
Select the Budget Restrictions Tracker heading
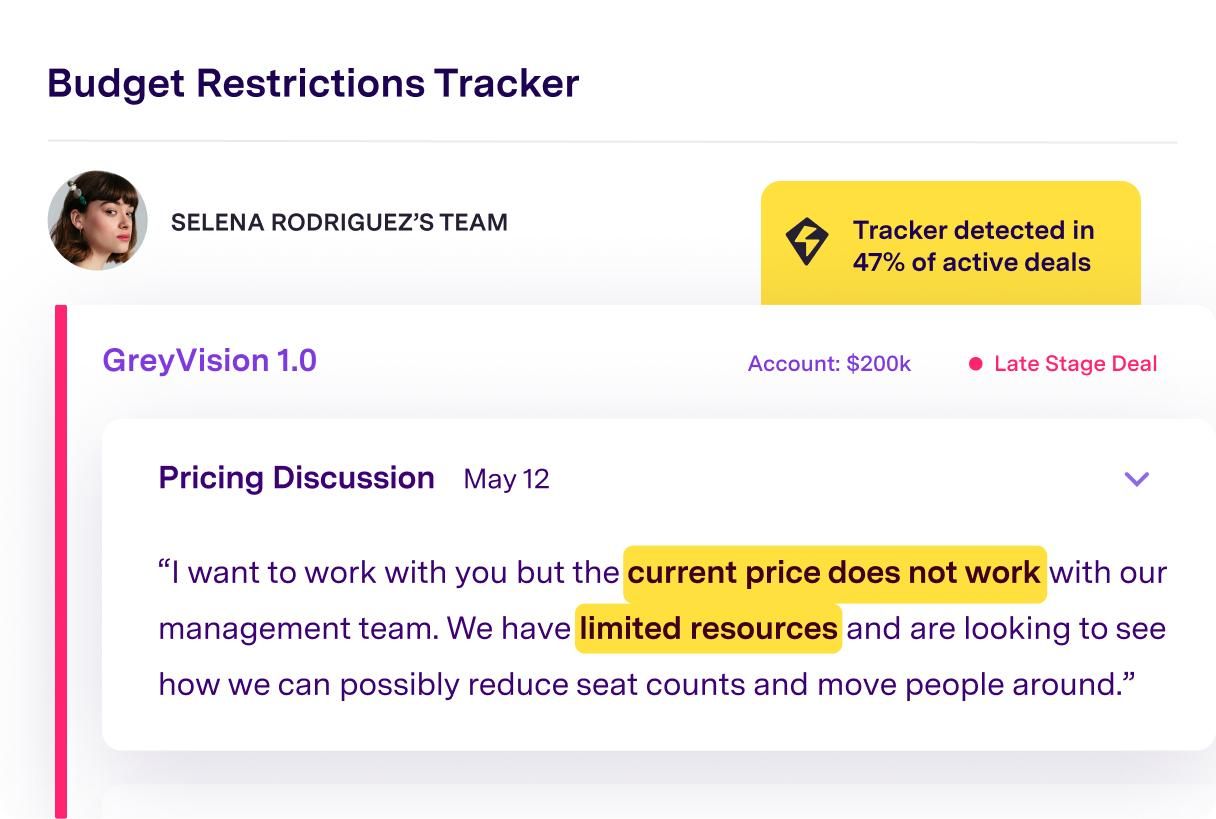point(313,84)
